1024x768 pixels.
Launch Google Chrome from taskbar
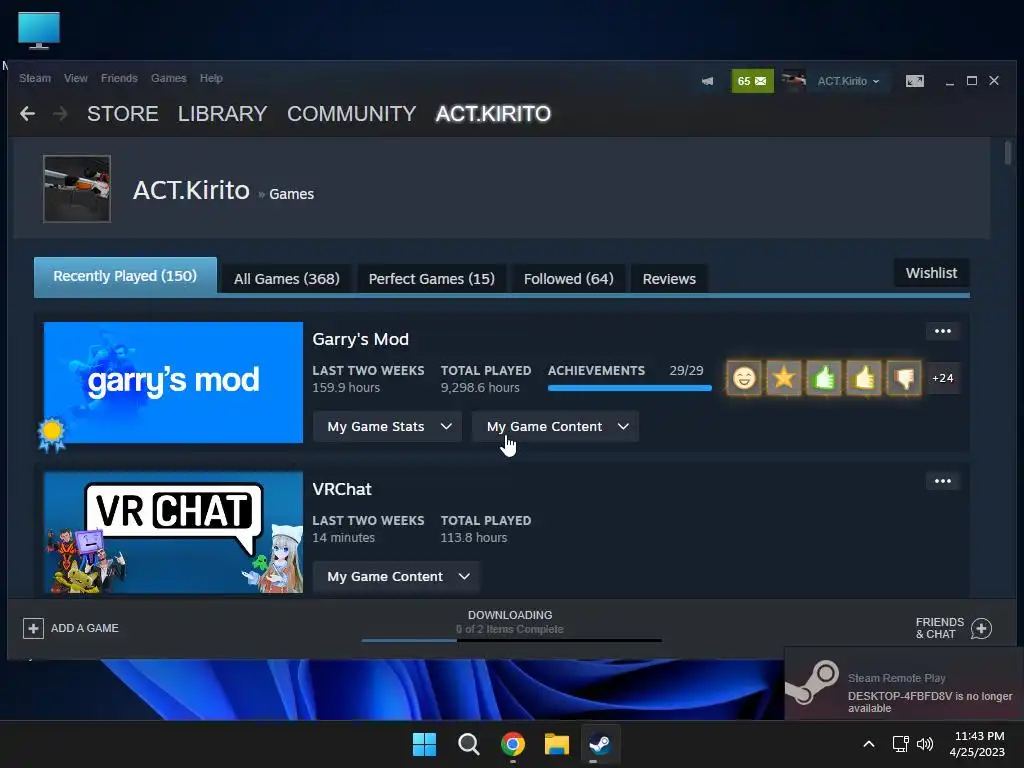coord(513,744)
